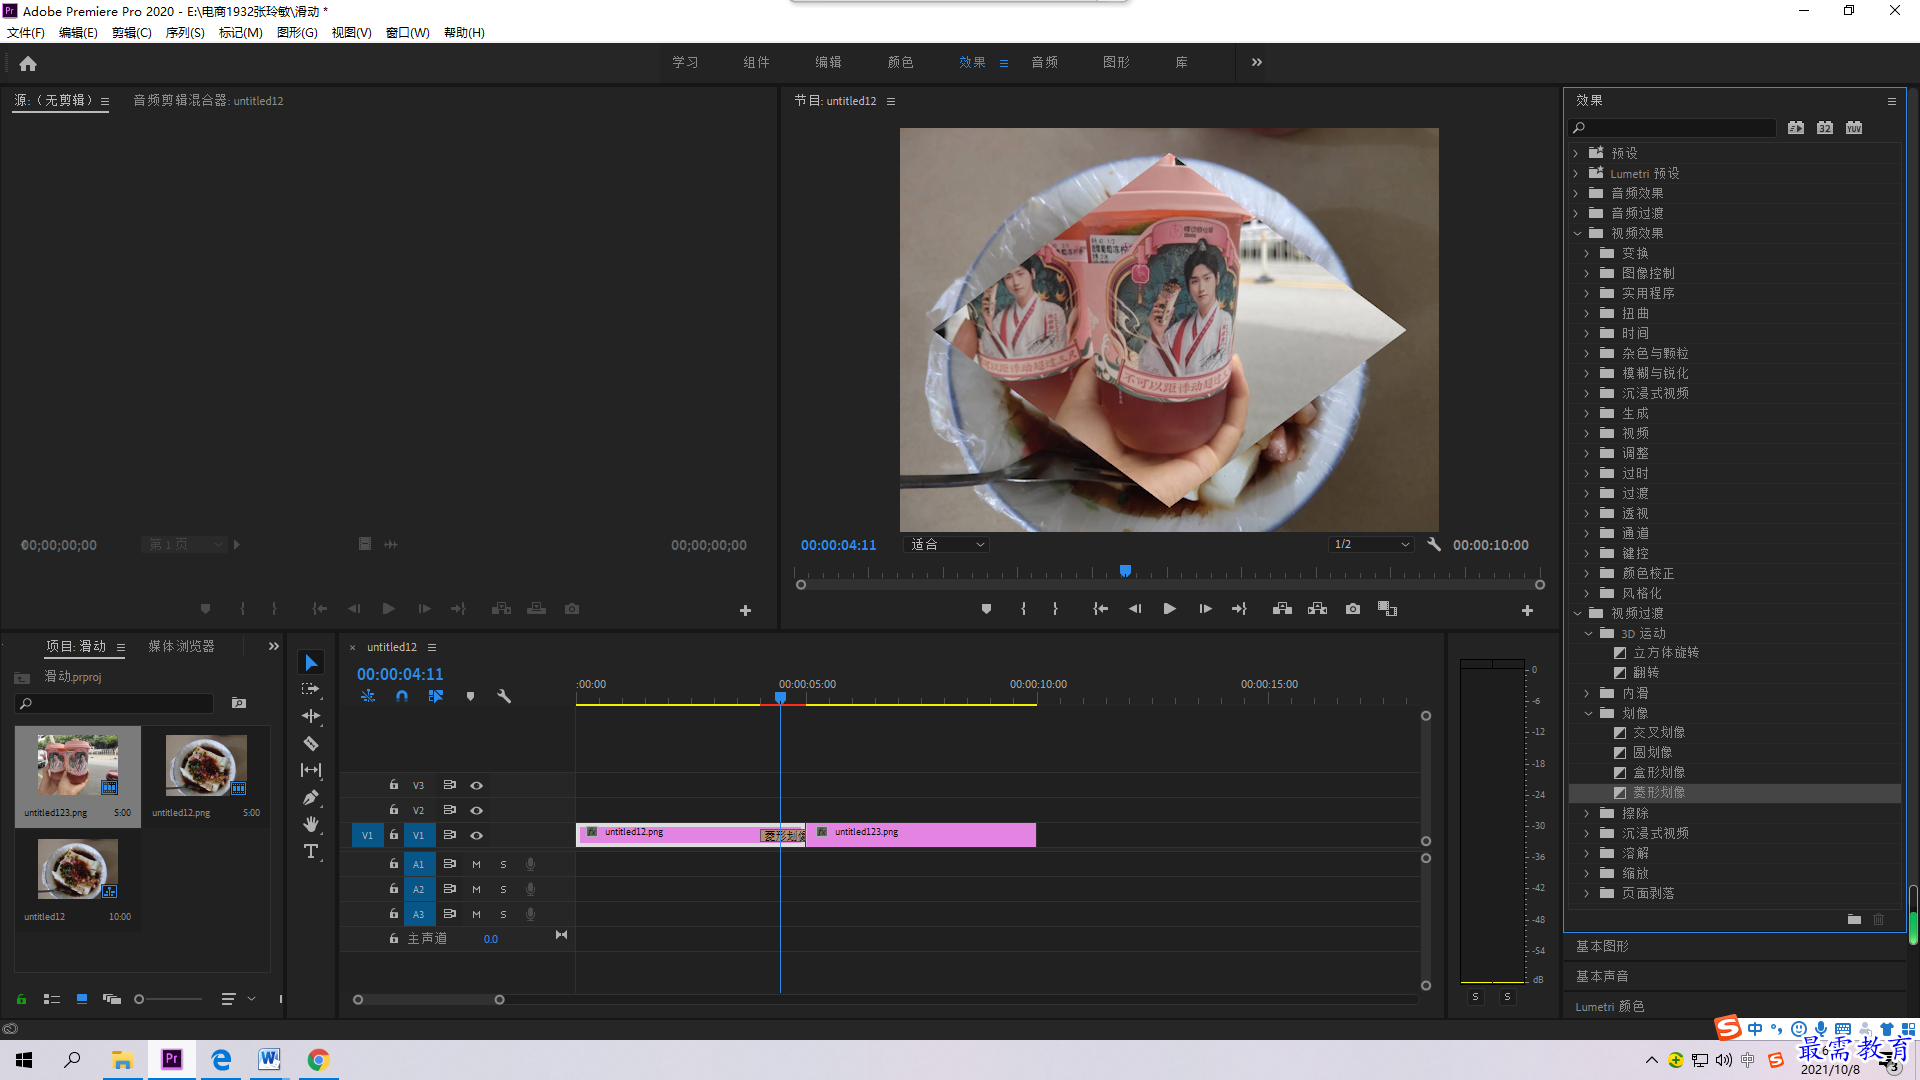Open playback resolution 1/2 dropdown
Screen dimensions: 1920x1080
click(1371, 544)
